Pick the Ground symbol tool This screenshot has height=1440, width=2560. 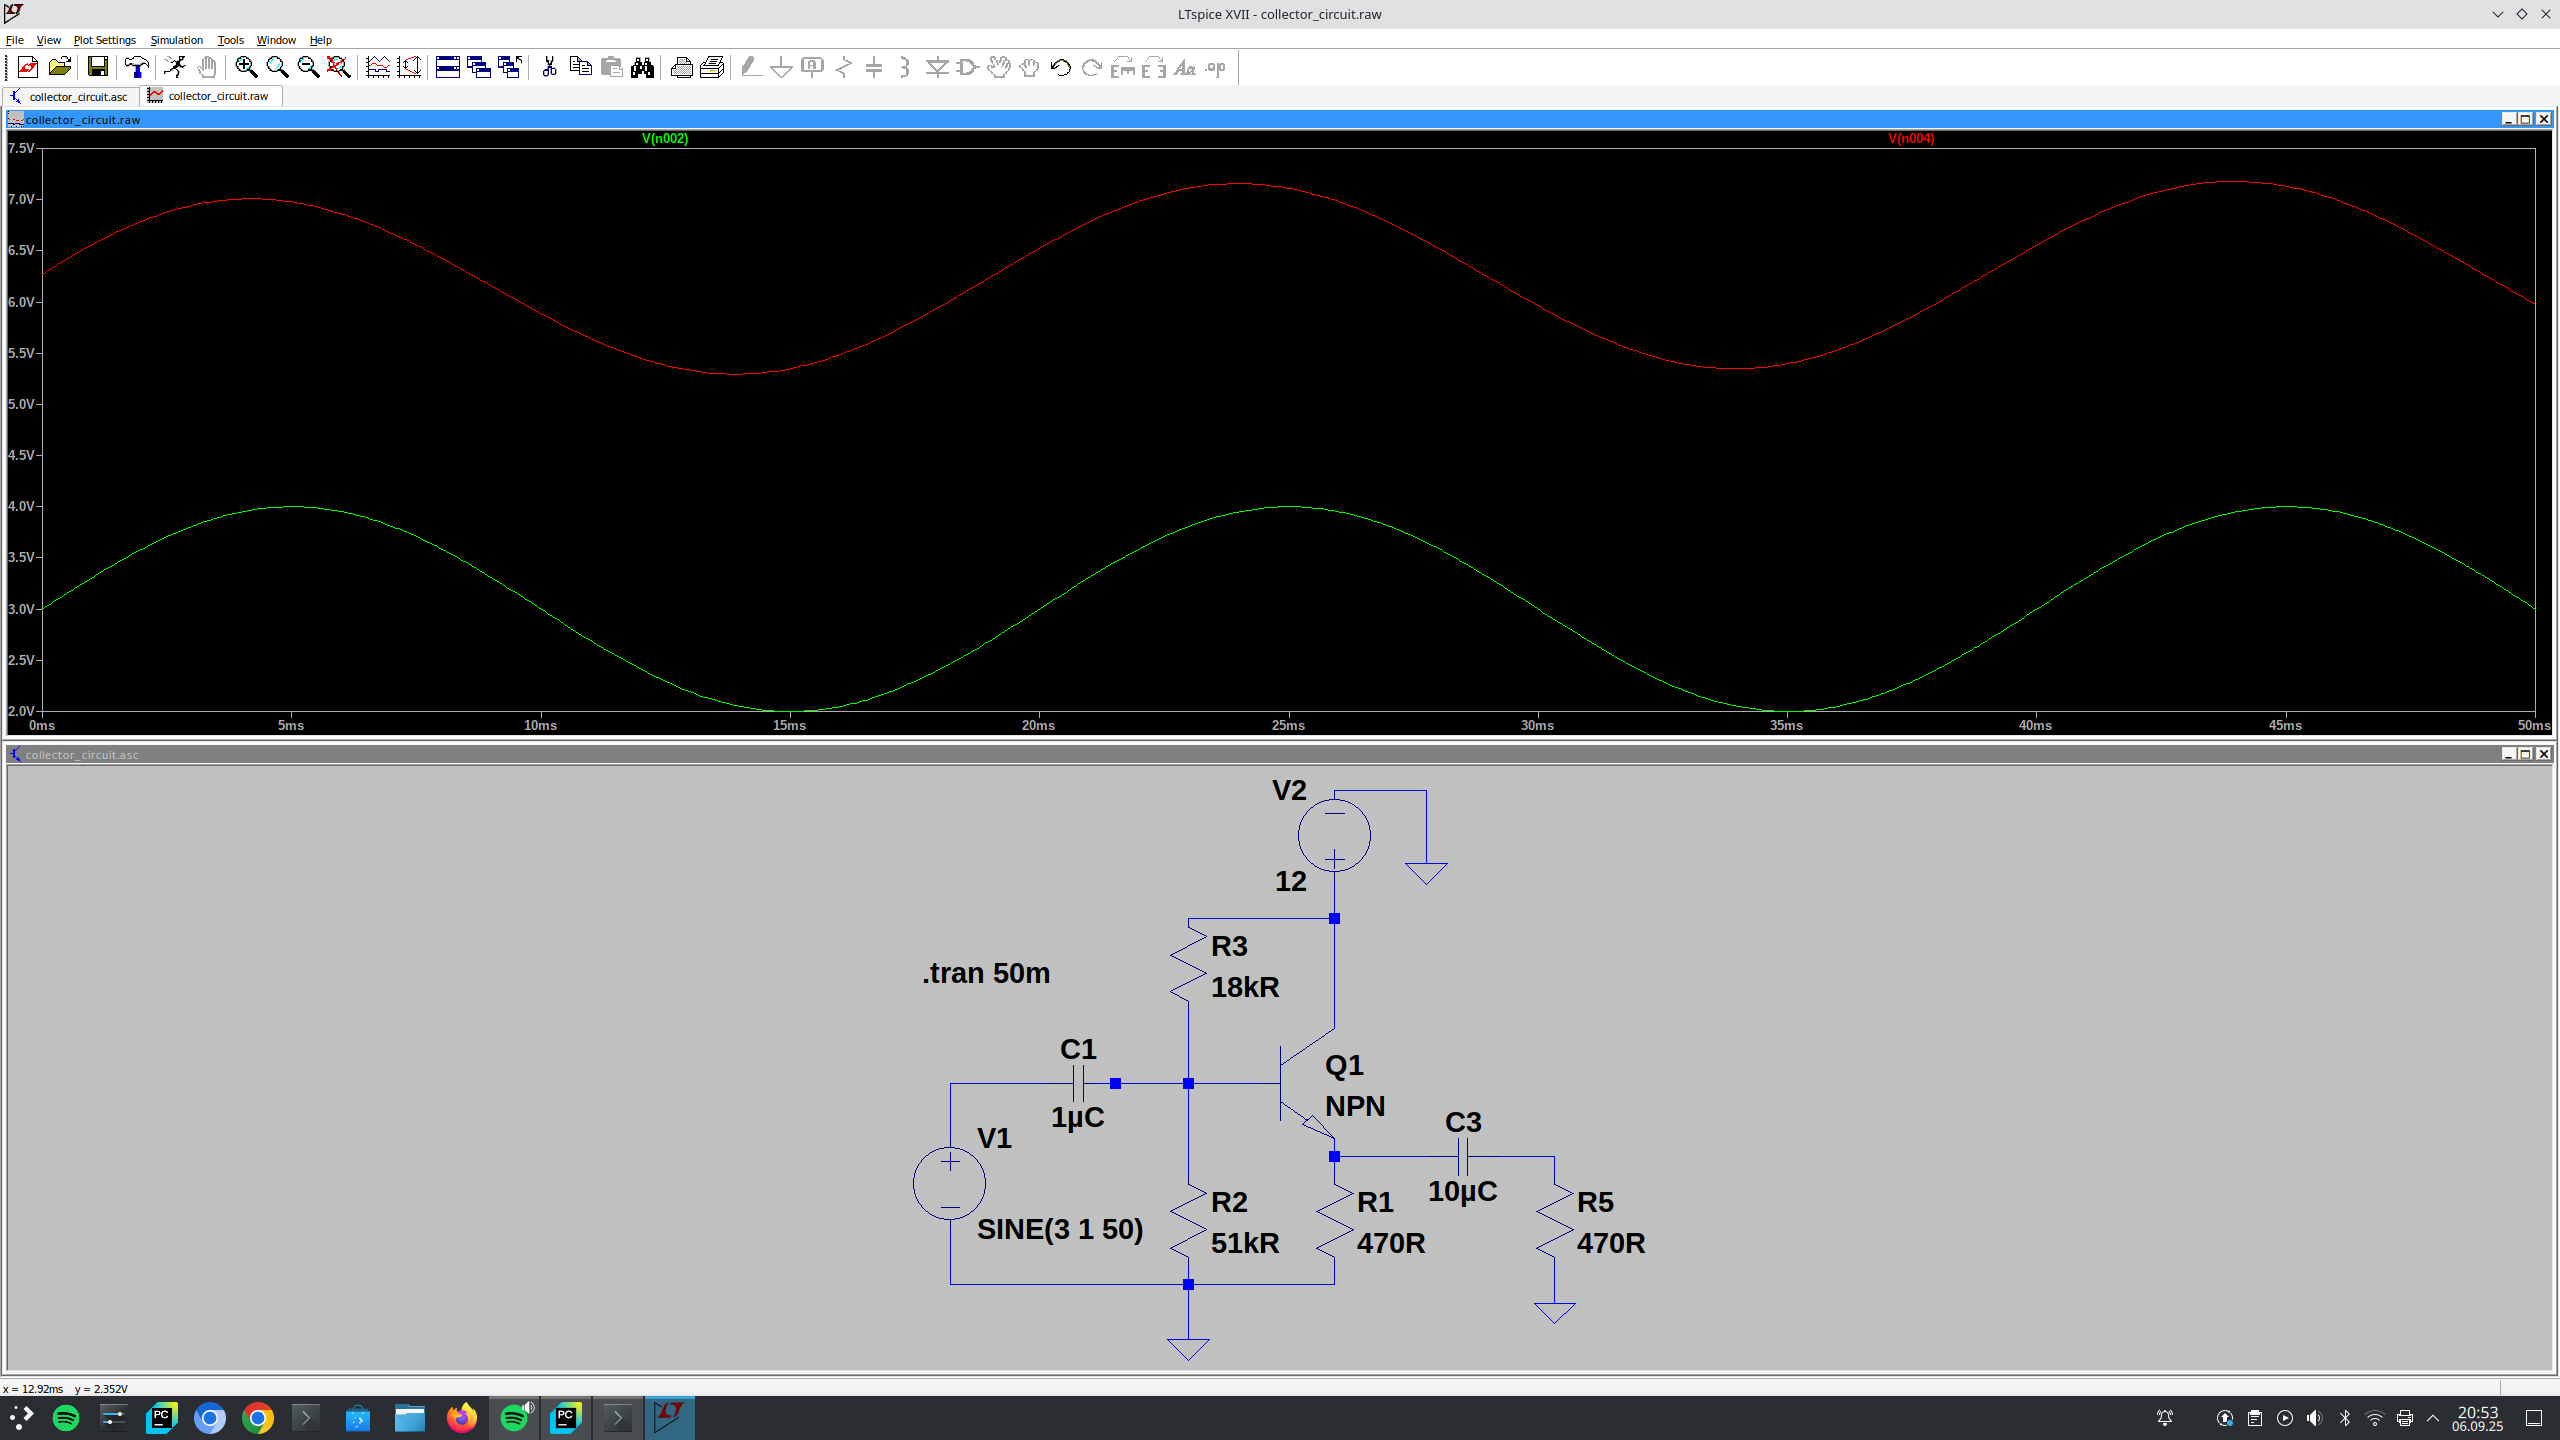pyautogui.click(x=781, y=67)
